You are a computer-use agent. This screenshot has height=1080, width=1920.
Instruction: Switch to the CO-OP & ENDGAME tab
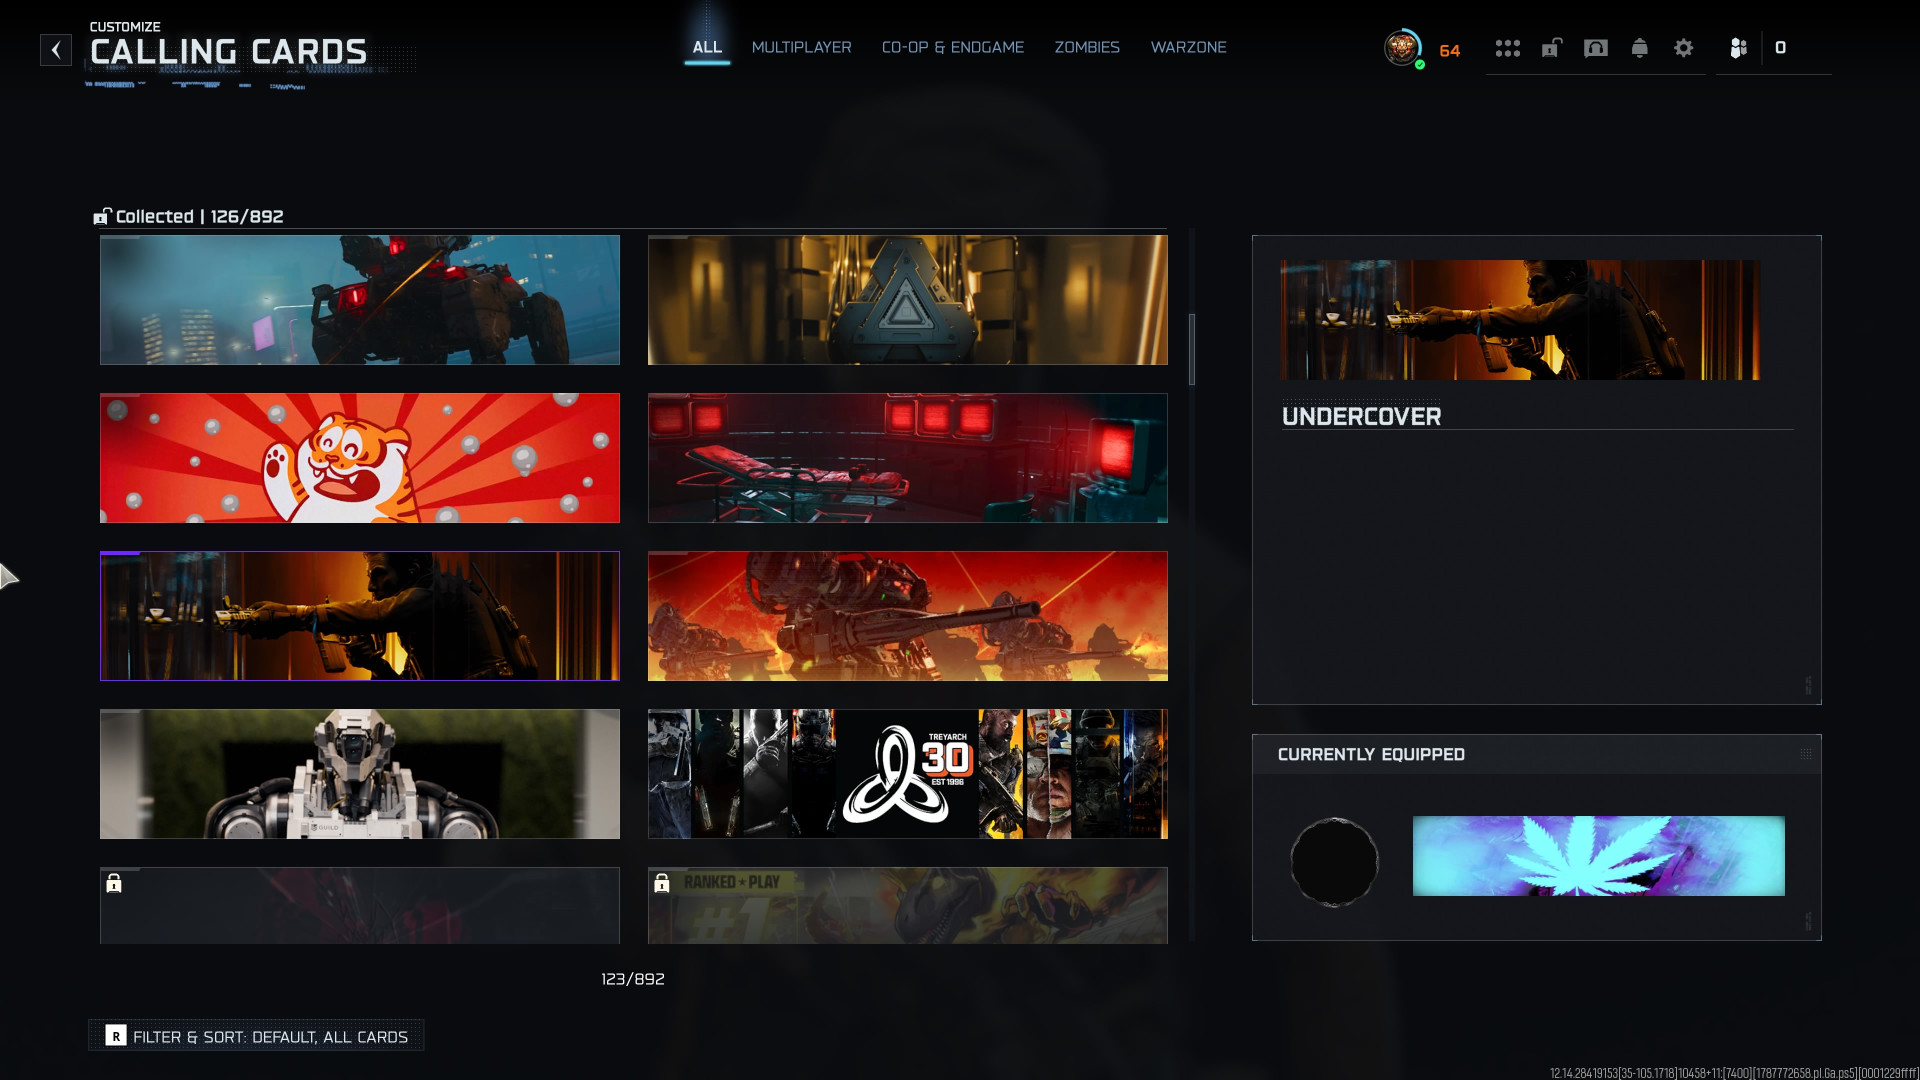click(x=953, y=47)
